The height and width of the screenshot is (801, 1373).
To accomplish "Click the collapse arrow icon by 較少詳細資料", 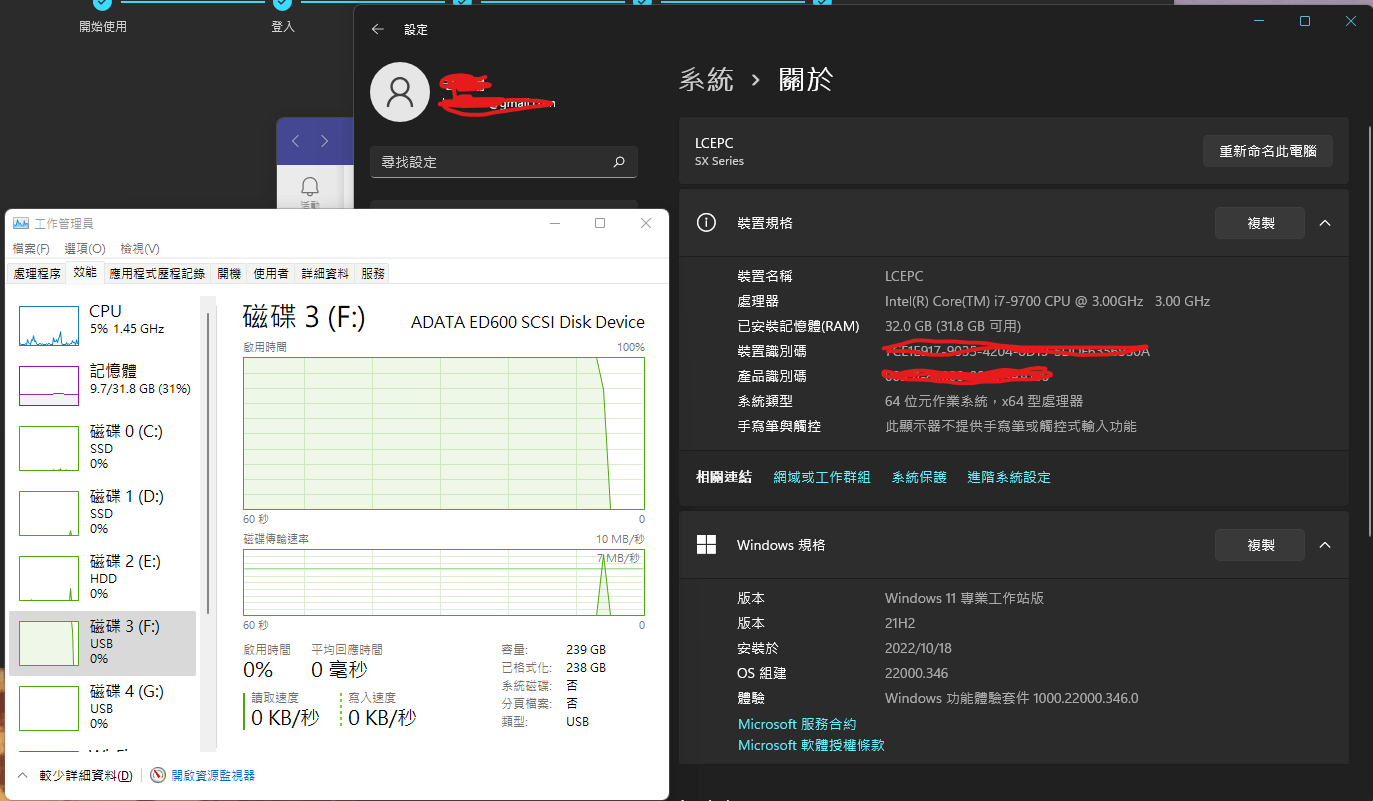I will 22,775.
